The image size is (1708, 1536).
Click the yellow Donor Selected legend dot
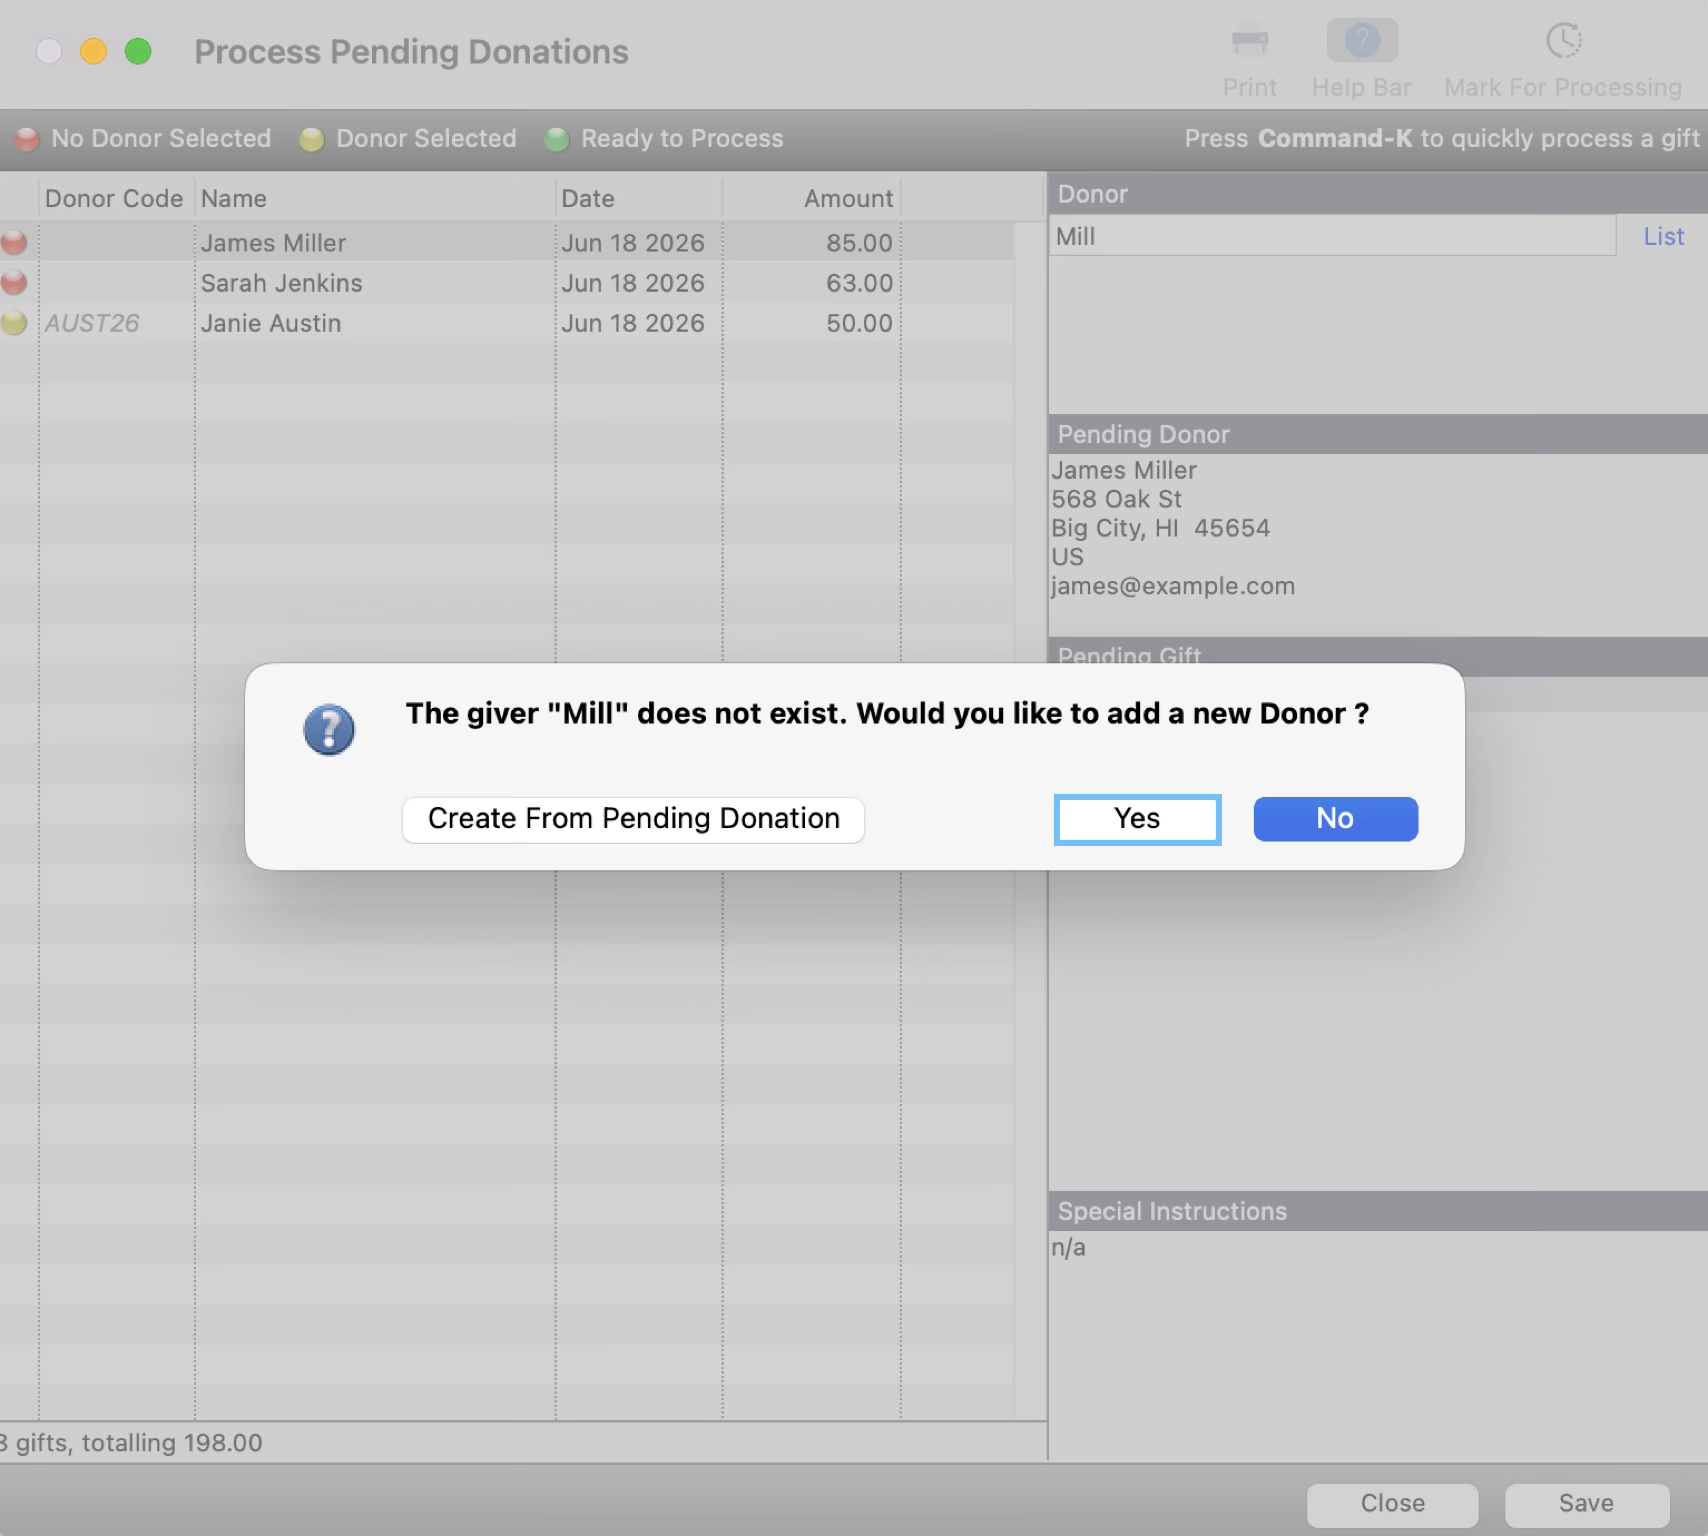[312, 139]
